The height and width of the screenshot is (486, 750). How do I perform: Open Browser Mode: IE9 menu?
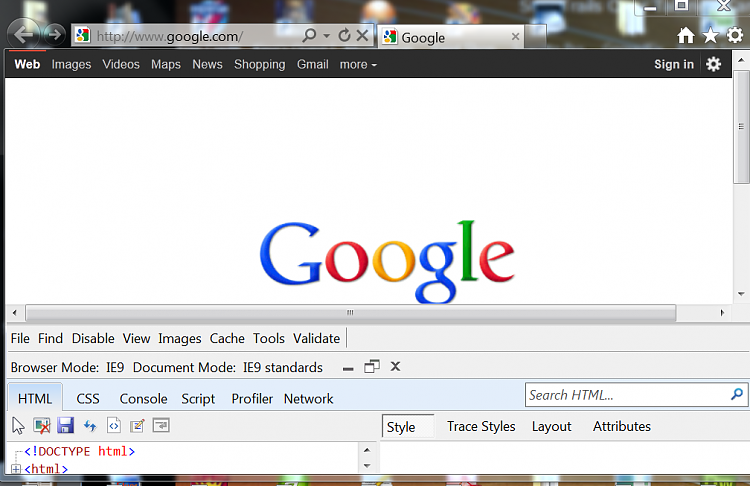67,367
